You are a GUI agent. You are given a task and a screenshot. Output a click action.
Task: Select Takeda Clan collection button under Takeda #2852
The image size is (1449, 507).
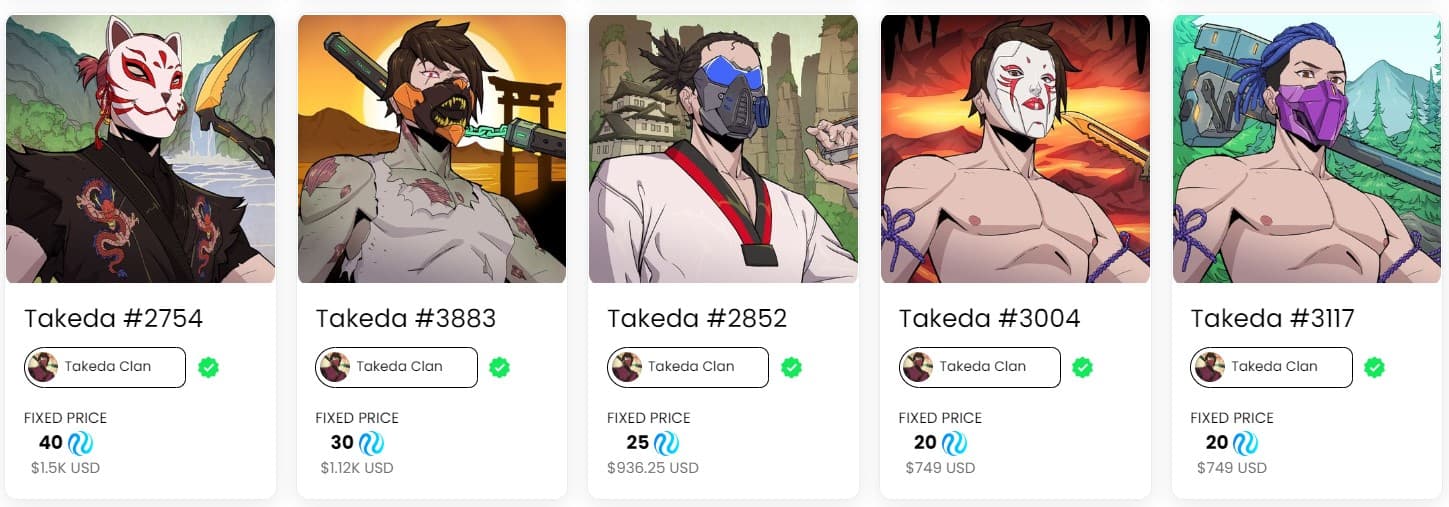[x=688, y=367]
